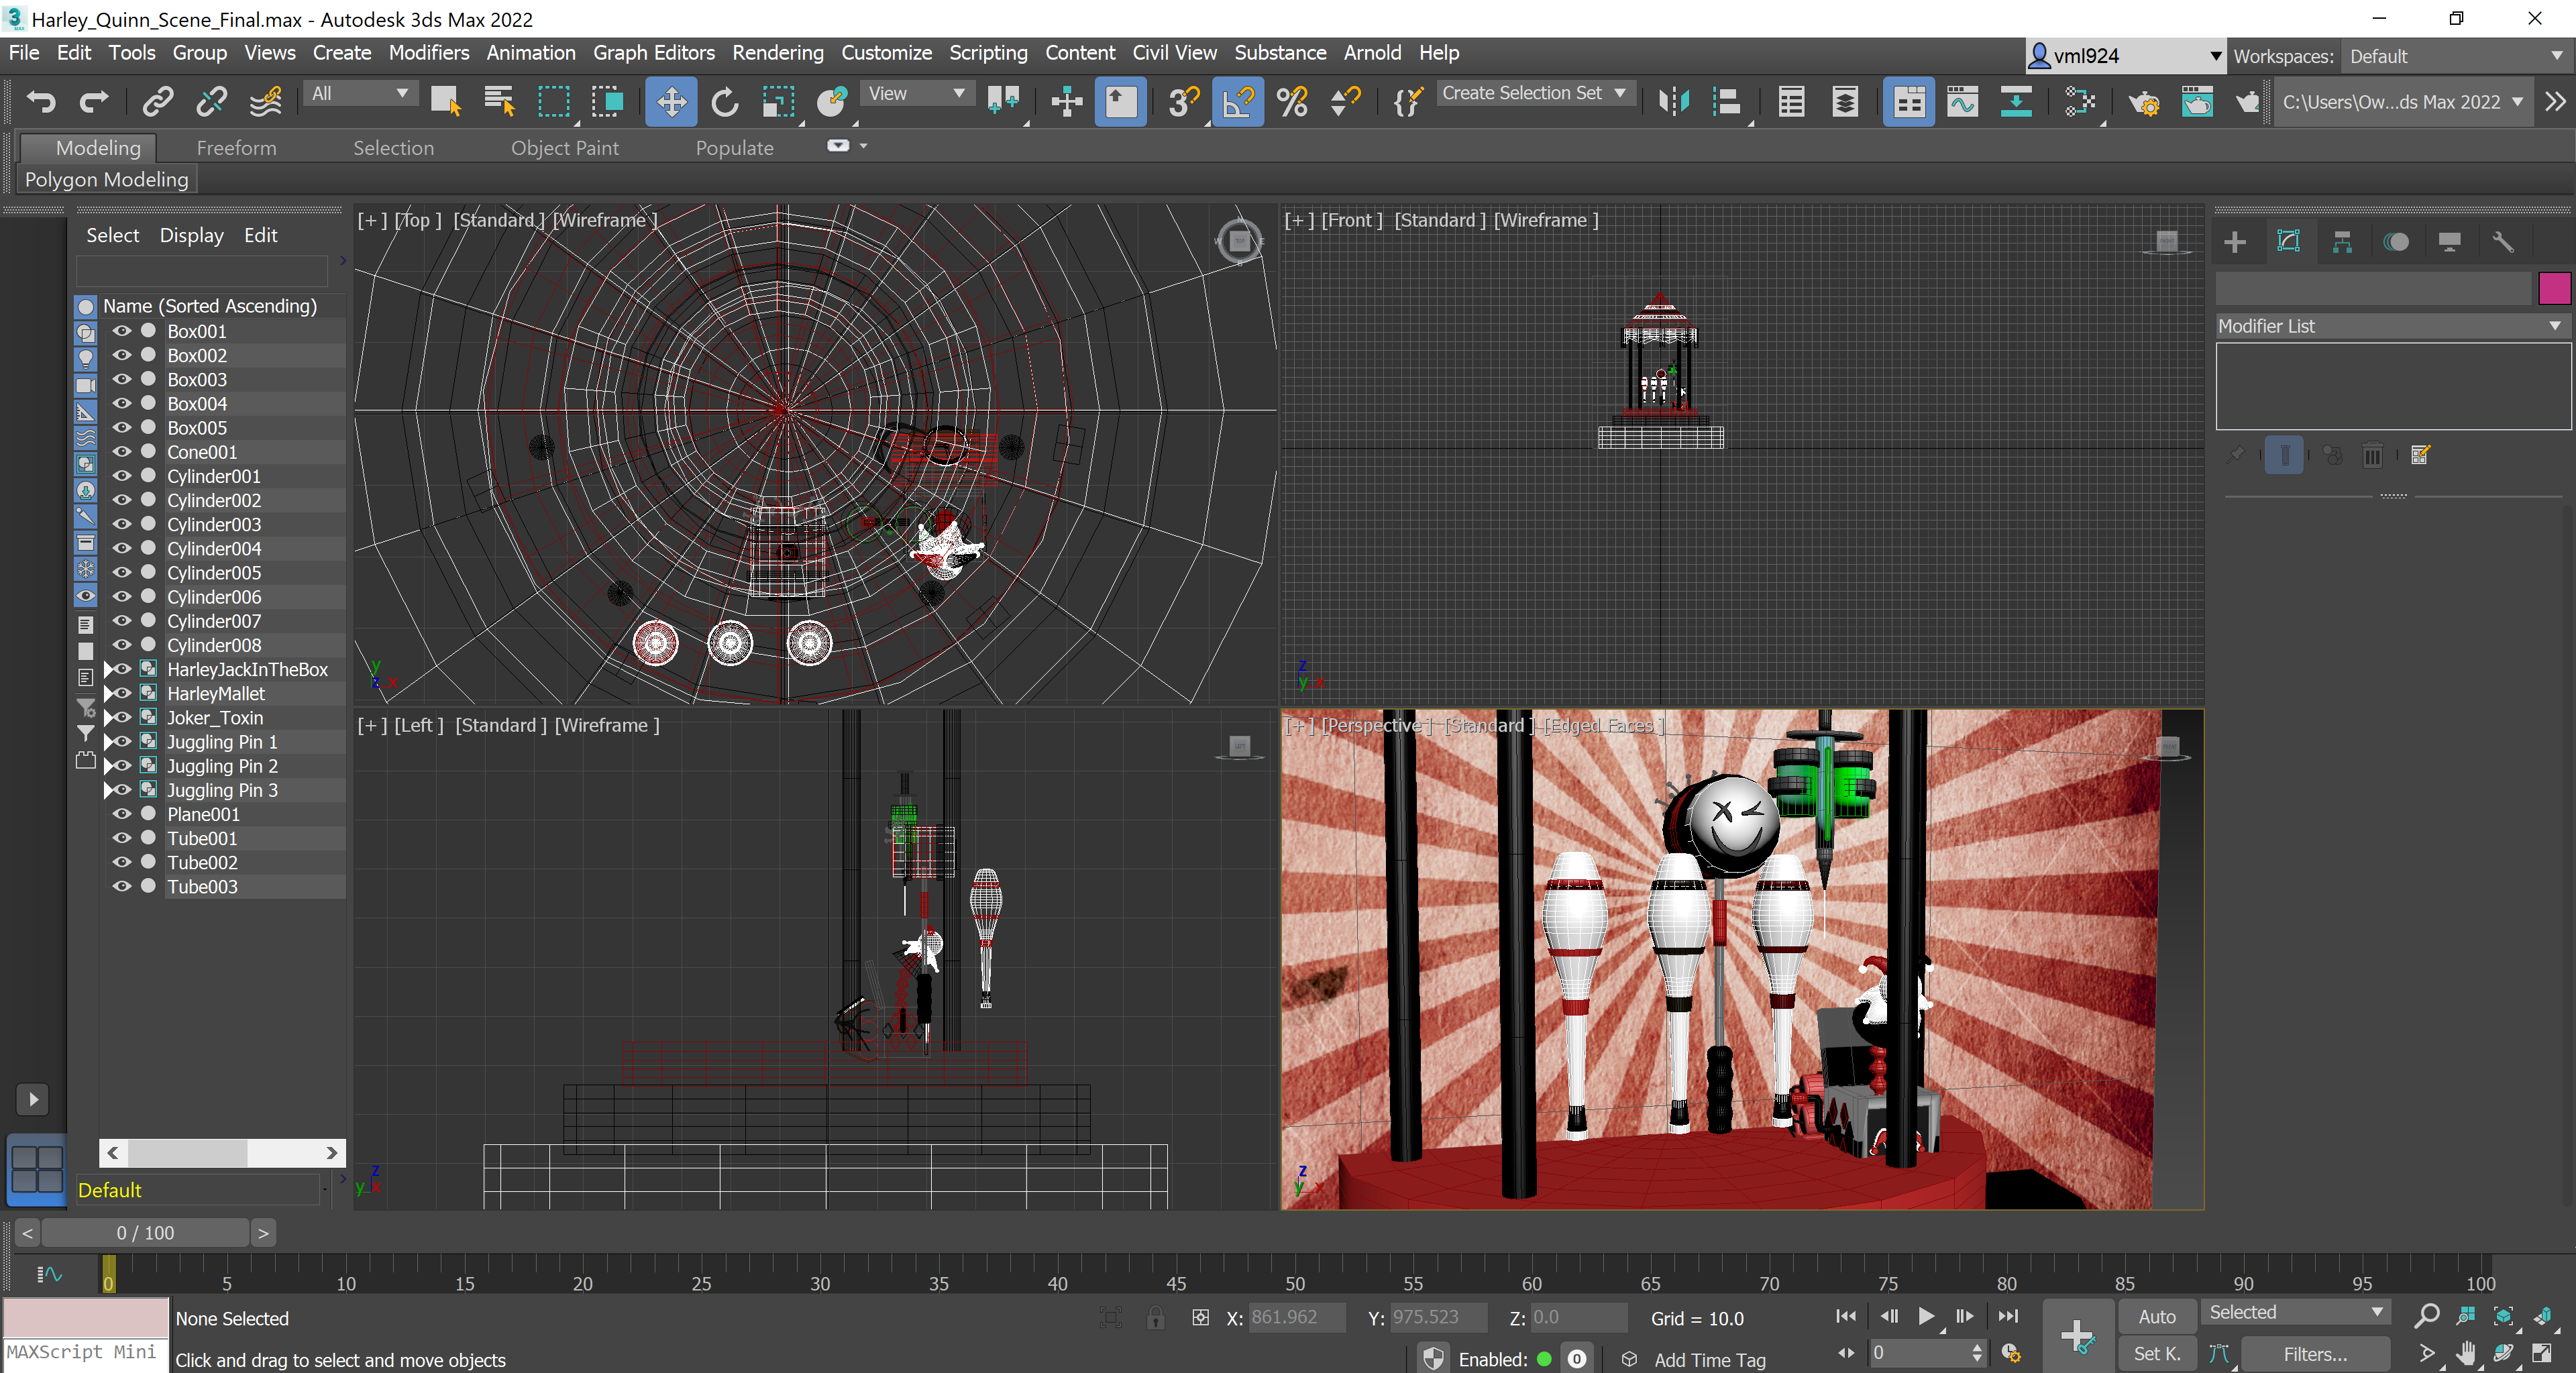
Task: Expand the Joker_Toxin group
Action: [x=109, y=717]
